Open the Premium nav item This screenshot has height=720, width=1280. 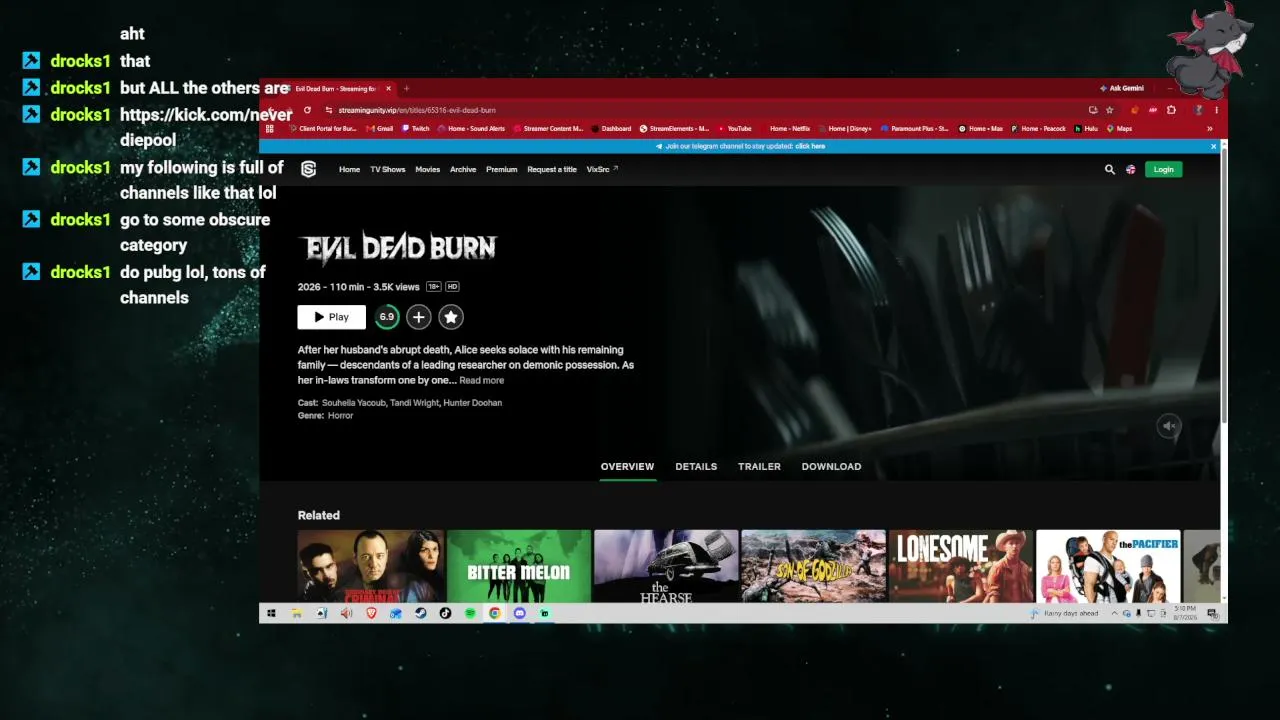point(502,170)
